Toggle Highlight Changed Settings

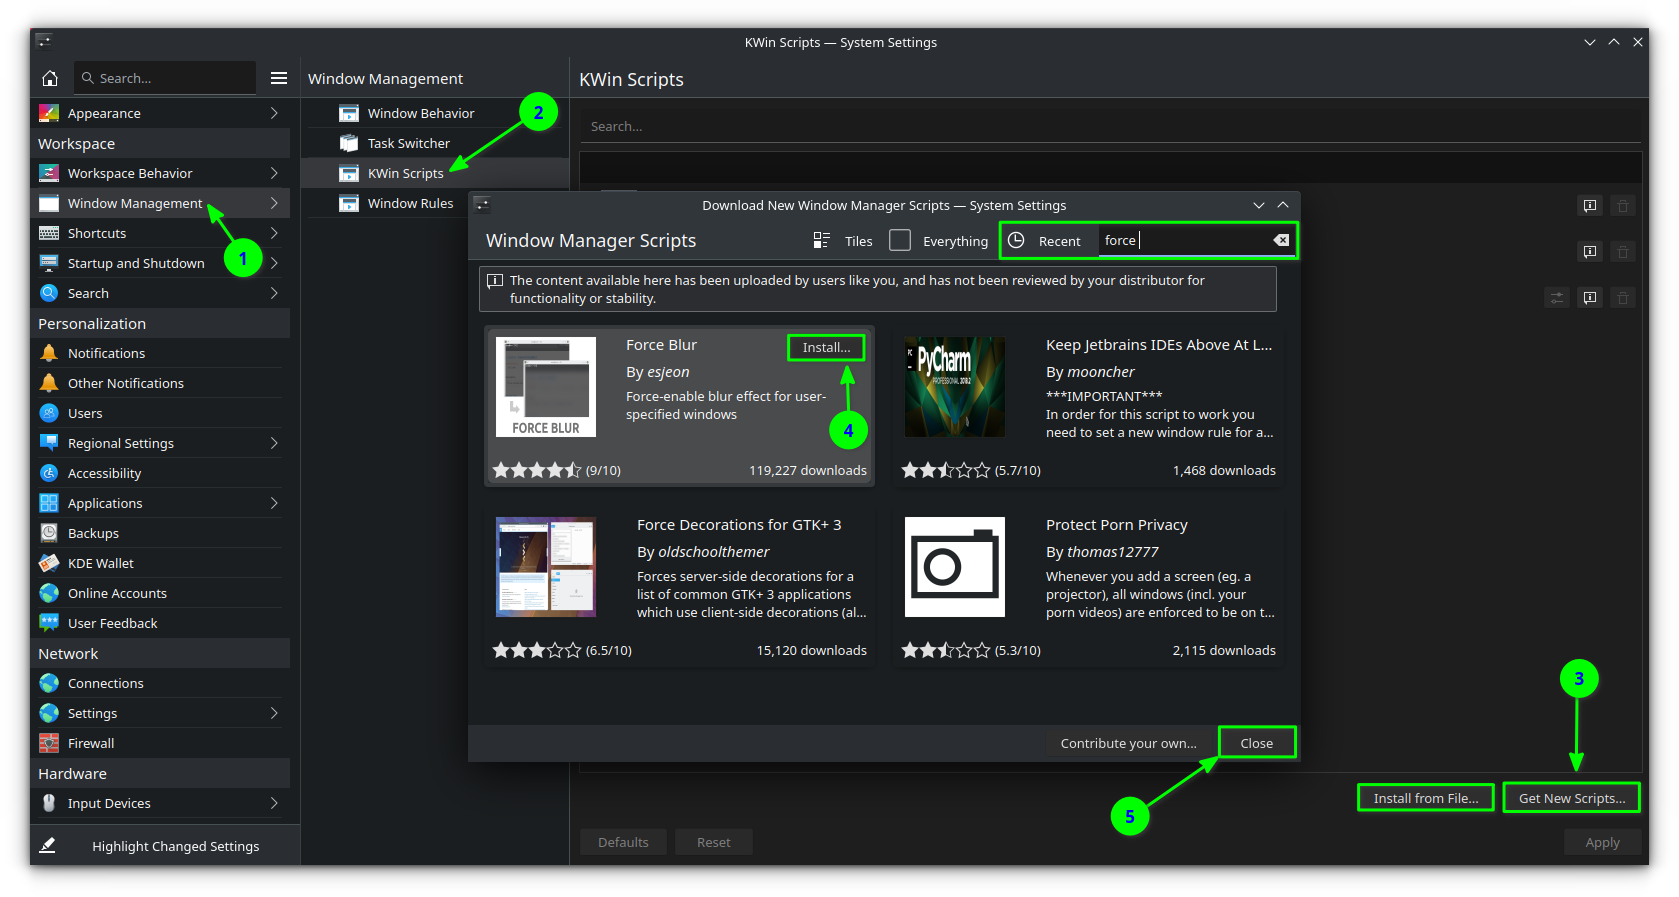165,846
